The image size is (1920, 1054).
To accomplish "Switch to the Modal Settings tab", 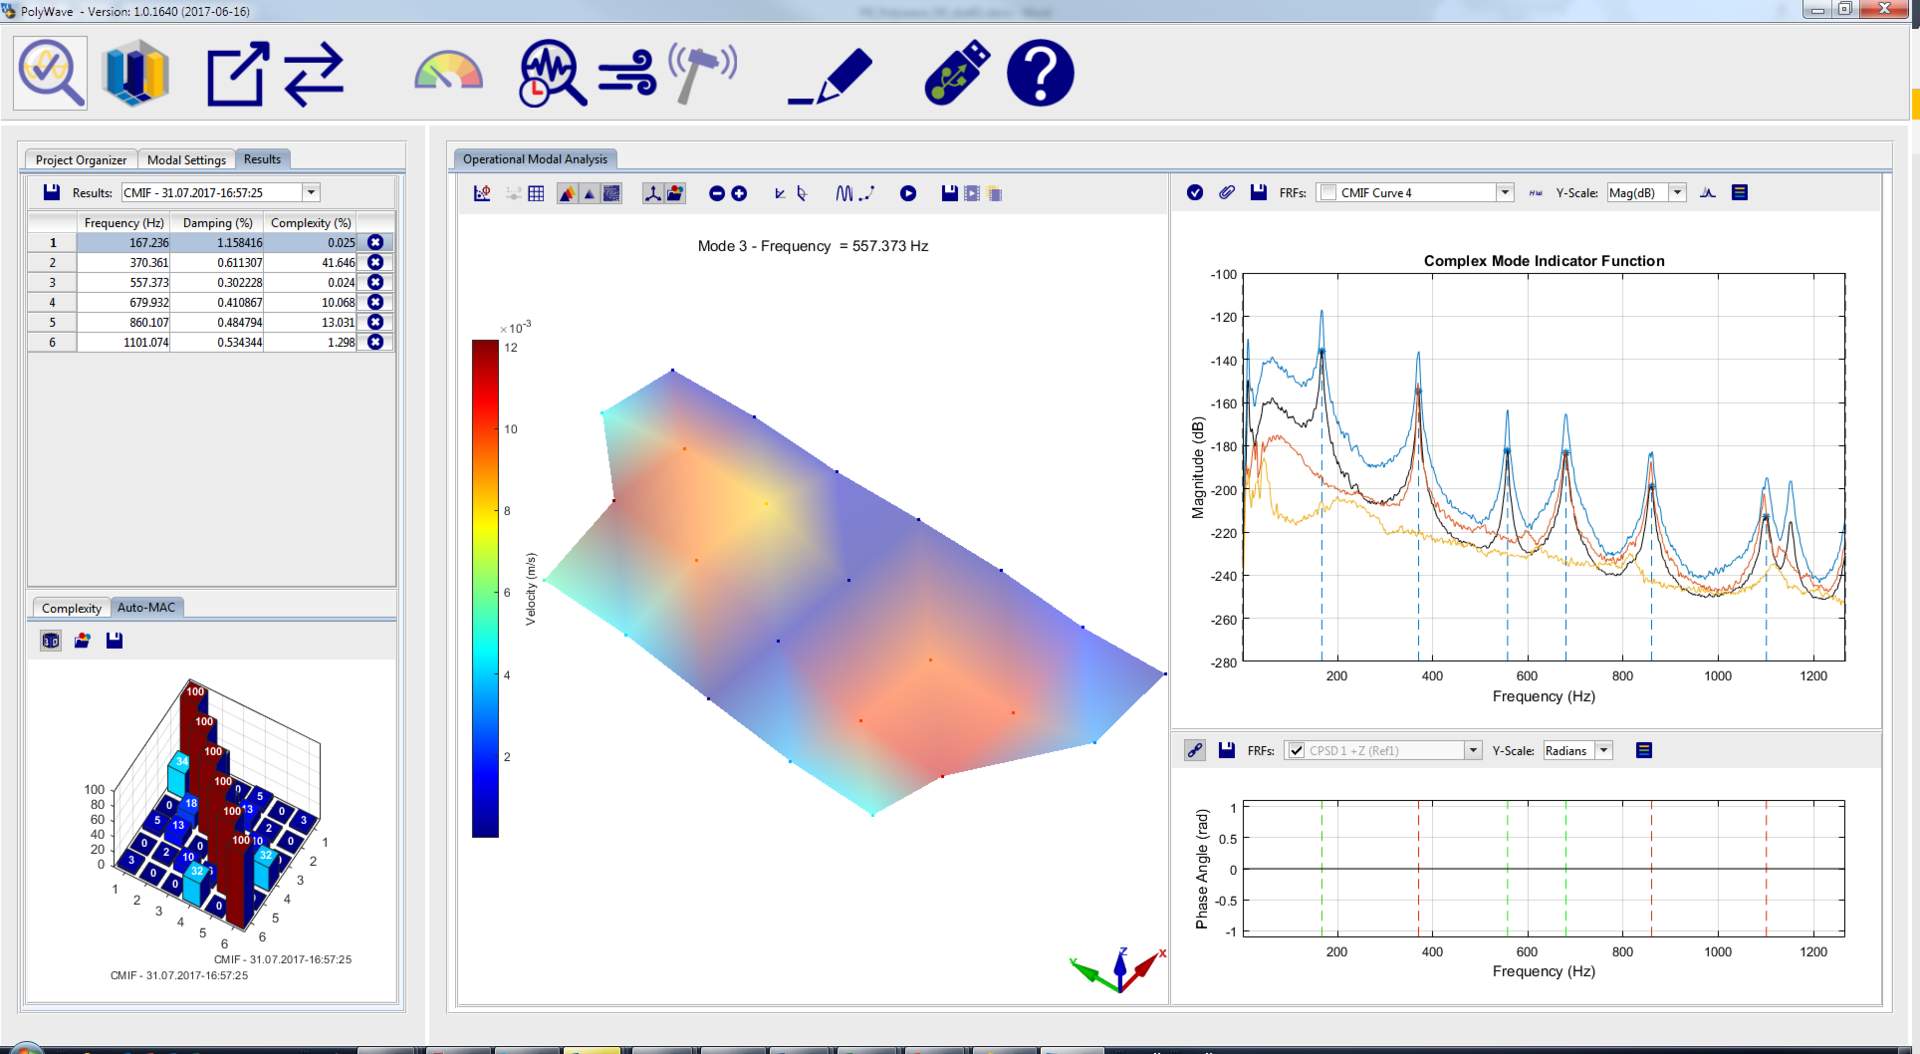I will 186,160.
